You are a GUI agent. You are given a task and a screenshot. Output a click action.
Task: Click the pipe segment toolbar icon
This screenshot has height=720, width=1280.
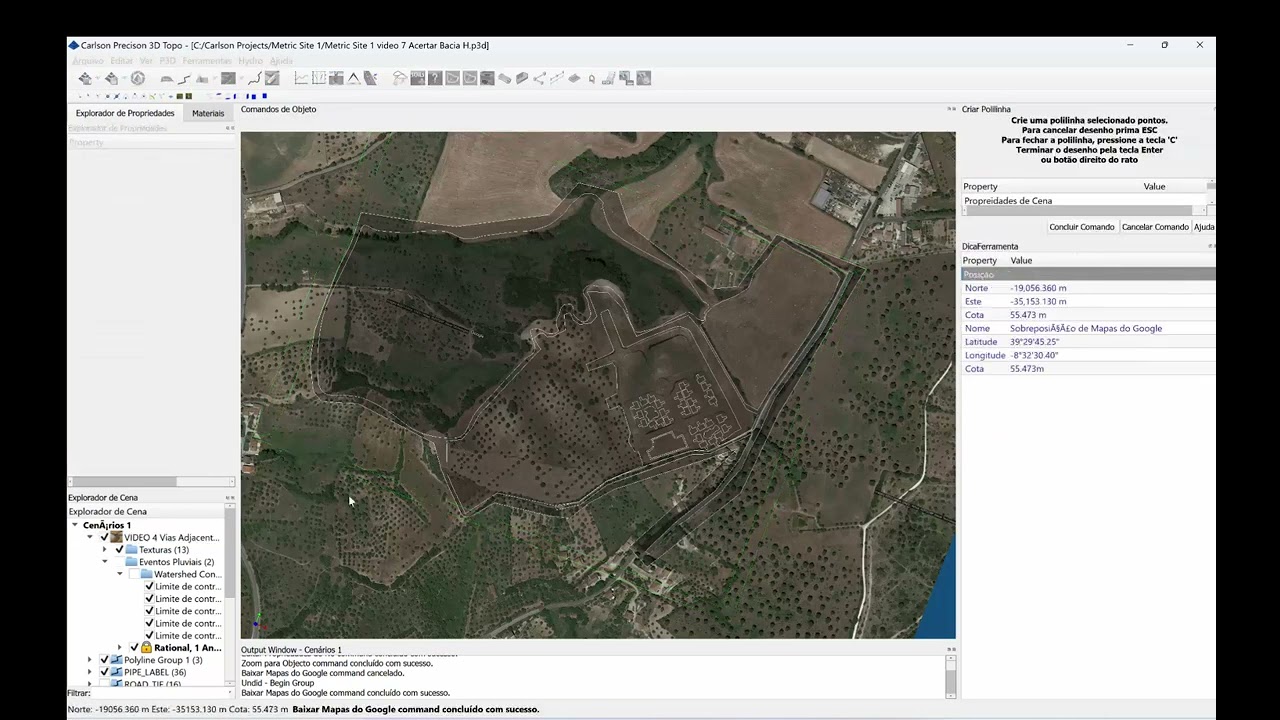click(x=505, y=78)
